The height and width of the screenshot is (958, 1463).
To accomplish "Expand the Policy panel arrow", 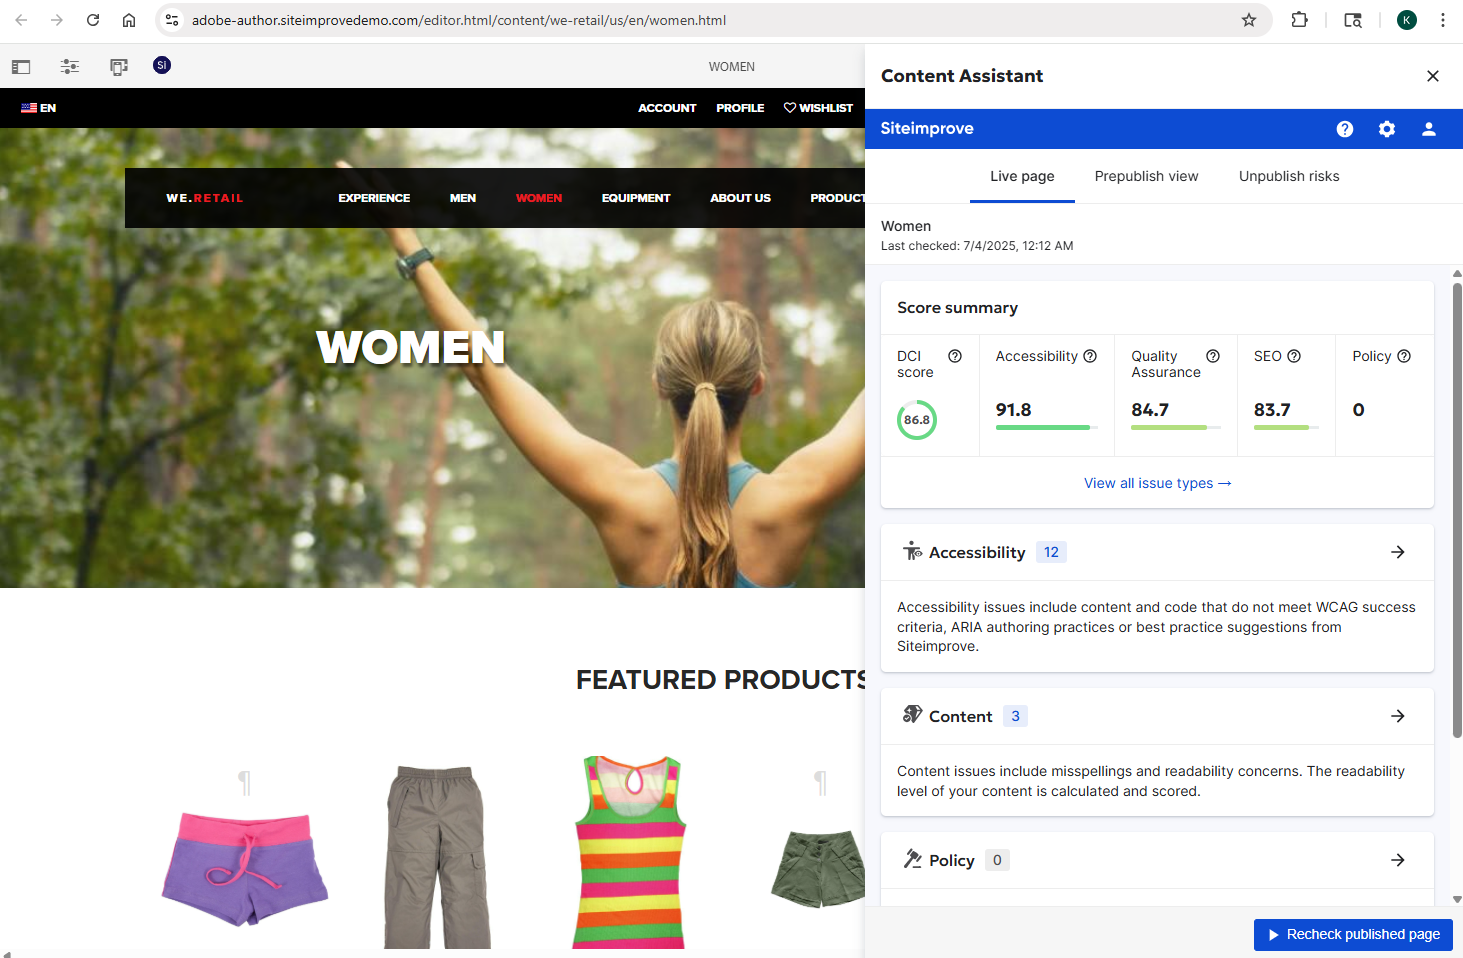I will [1397, 859].
